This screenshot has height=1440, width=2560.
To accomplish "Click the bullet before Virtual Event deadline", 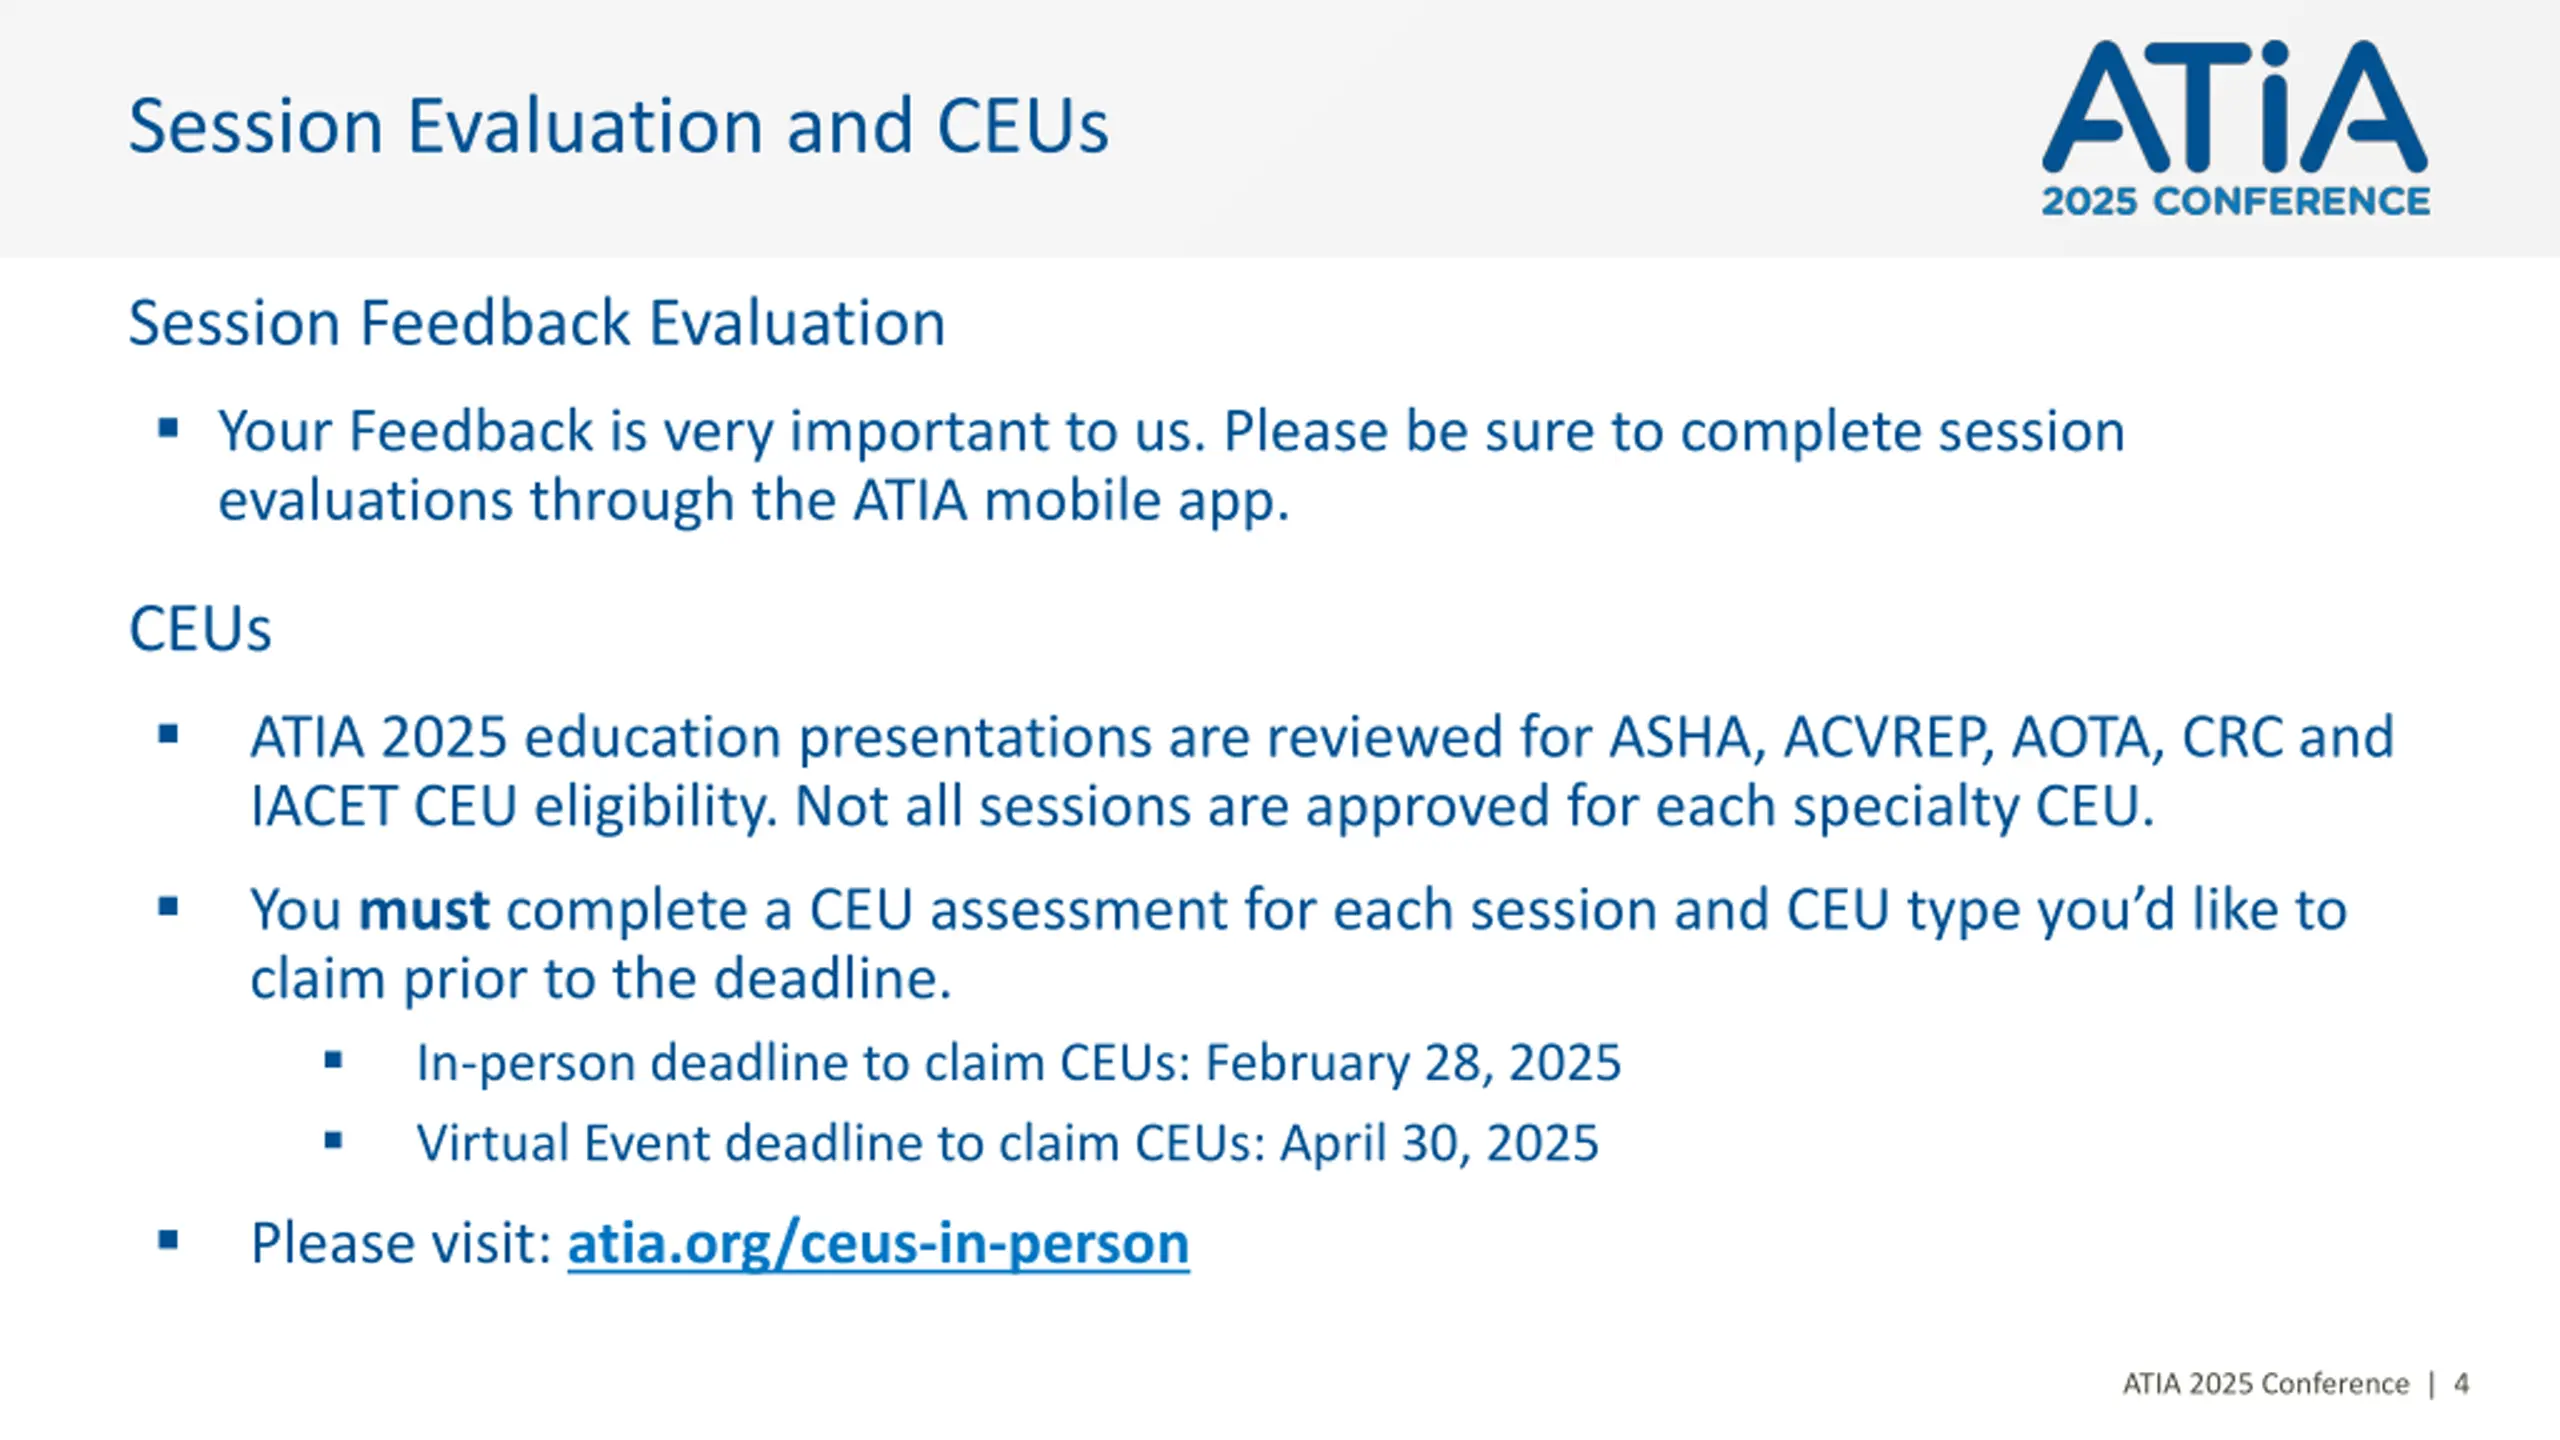I will click(x=333, y=1140).
